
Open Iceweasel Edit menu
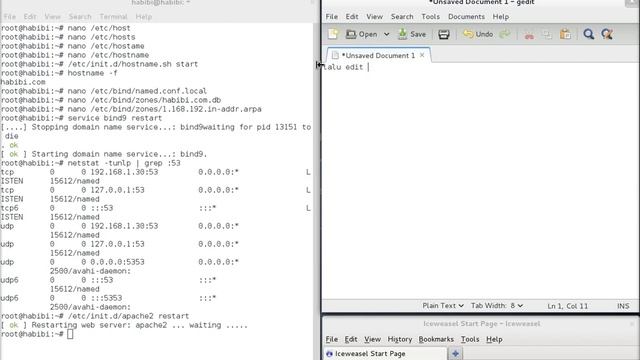coord(351,340)
